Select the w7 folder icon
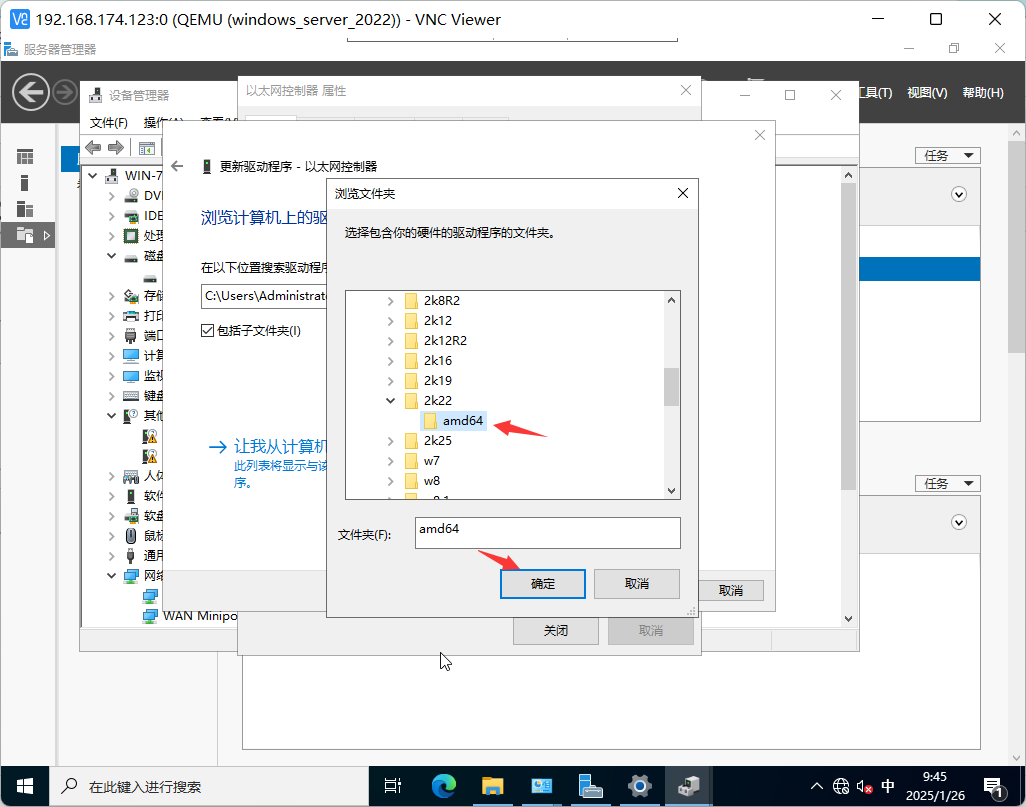Image resolution: width=1026 pixels, height=807 pixels. coord(411,461)
